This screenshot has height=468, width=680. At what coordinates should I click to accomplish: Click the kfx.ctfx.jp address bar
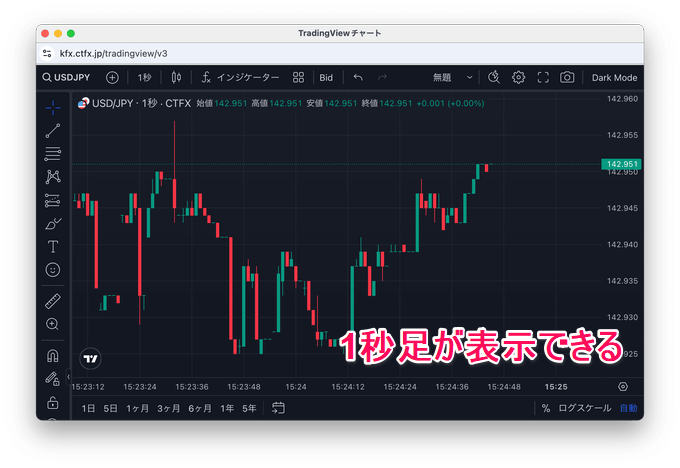coord(114,53)
